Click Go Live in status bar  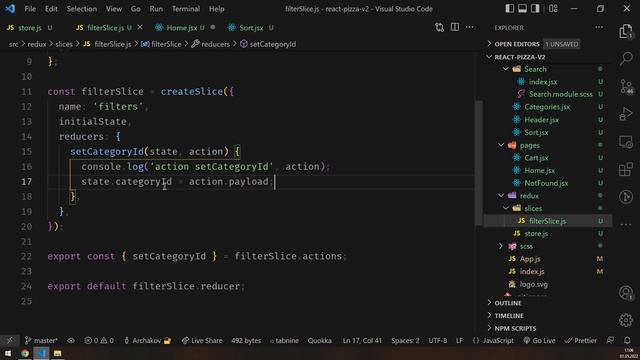click(x=539, y=340)
